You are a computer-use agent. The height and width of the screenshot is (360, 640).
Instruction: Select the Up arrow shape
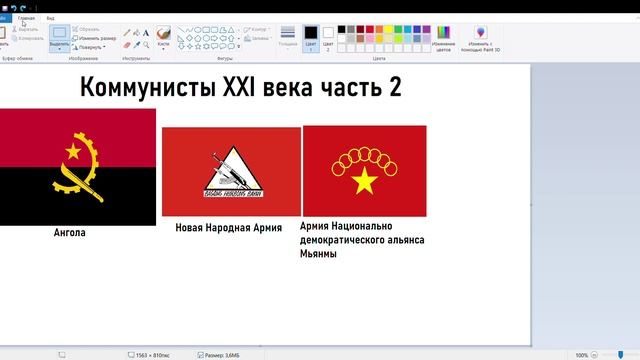coord(231,38)
